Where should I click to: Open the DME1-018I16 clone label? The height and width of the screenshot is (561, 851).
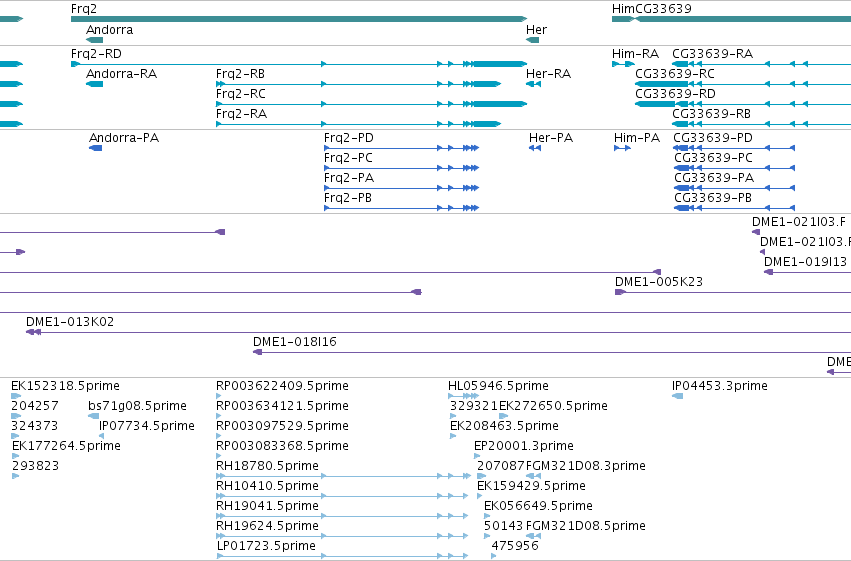tap(295, 342)
